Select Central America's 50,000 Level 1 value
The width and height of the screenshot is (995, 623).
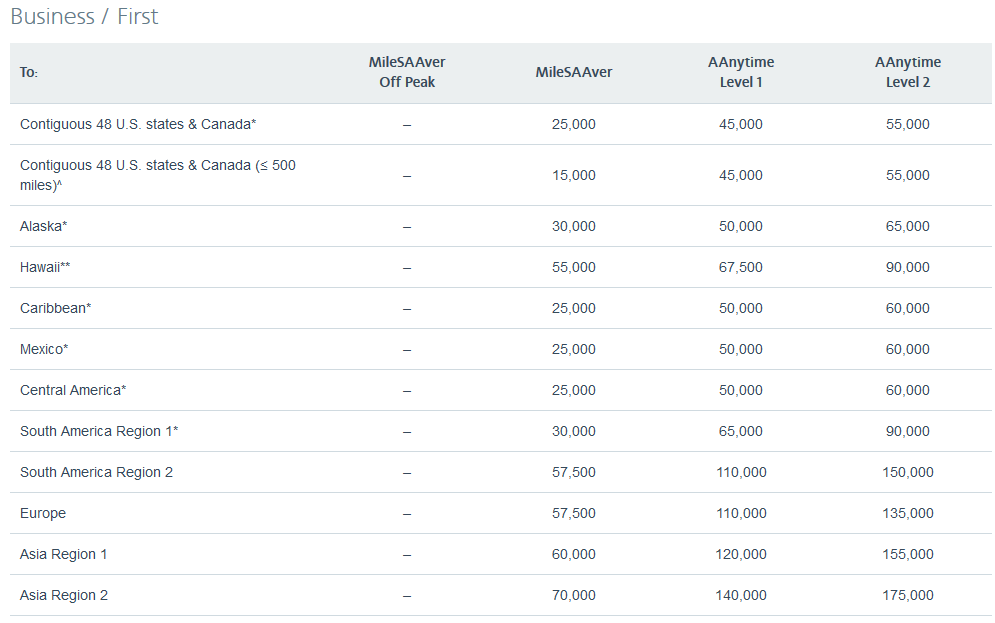pyautogui.click(x=741, y=390)
